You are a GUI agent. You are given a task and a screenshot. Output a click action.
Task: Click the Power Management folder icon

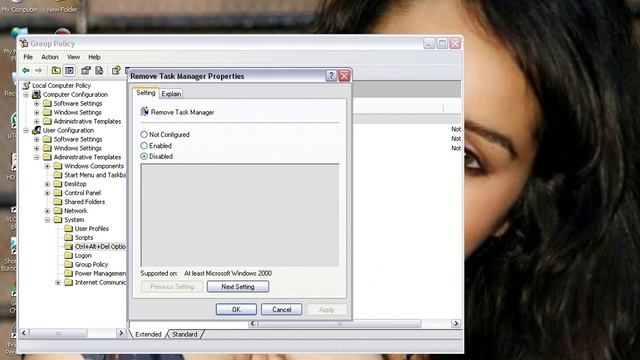pos(68,273)
